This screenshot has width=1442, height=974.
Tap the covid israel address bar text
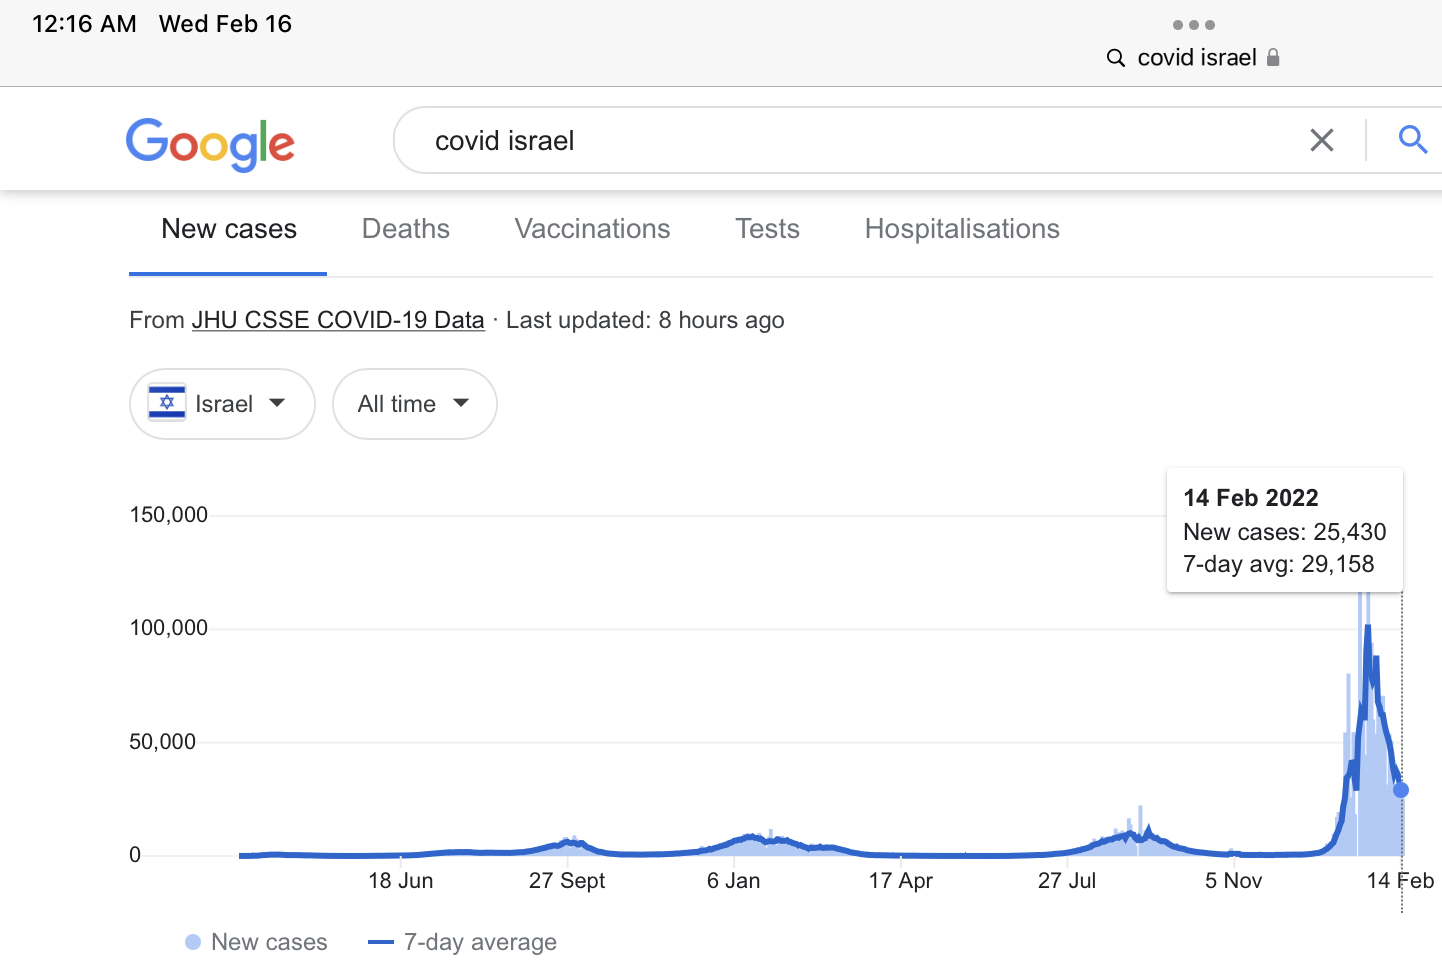coord(1197,58)
